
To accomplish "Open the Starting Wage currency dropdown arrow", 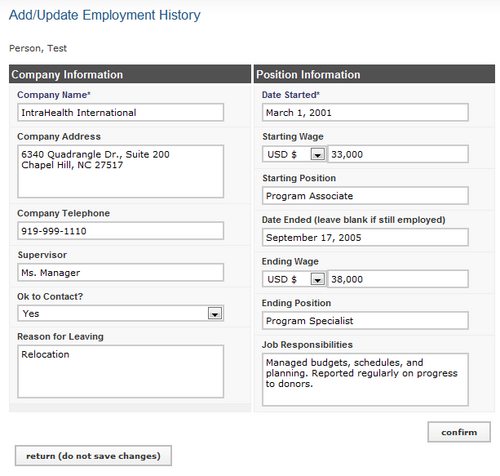I will 318,154.
